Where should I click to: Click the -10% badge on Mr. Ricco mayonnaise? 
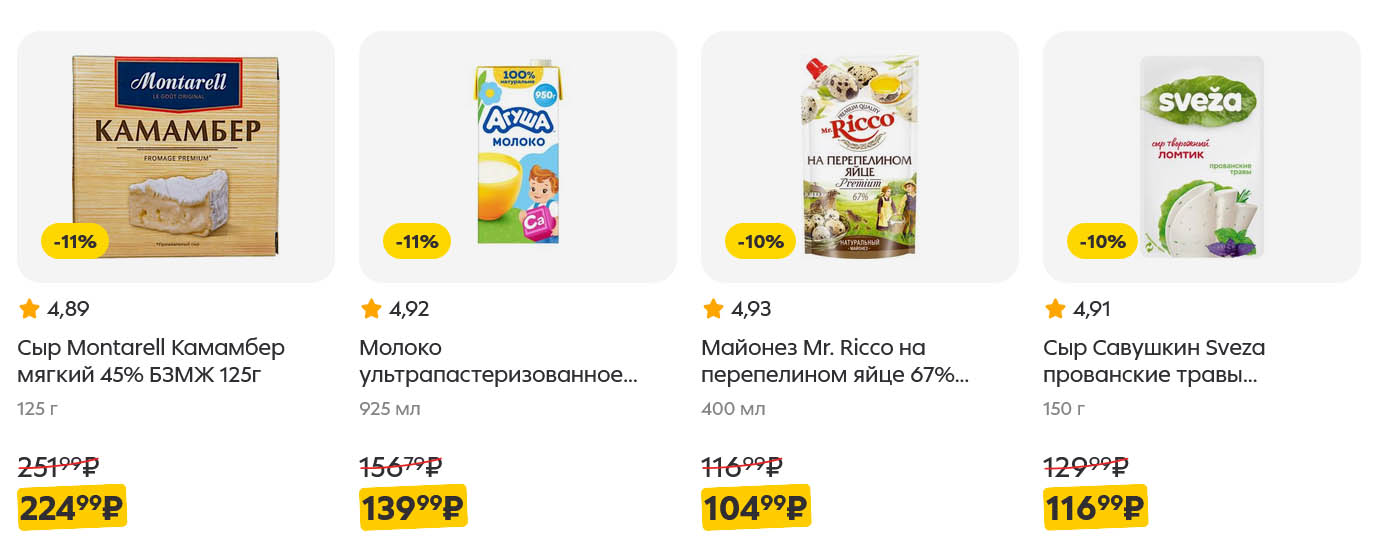(759, 241)
